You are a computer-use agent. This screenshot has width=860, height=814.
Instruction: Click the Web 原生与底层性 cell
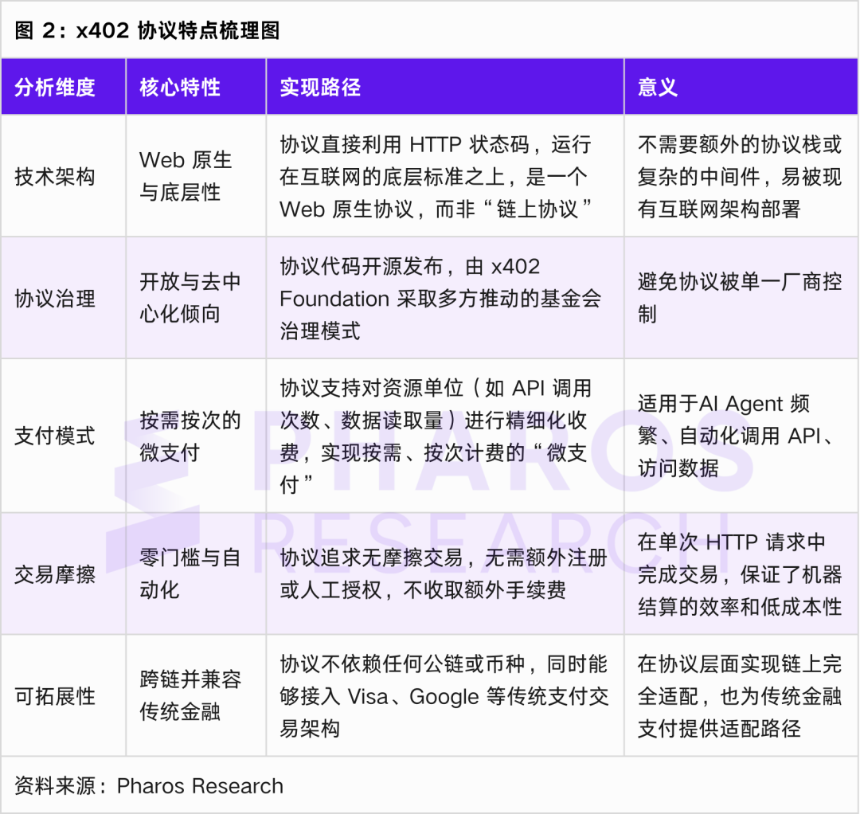[x=186, y=176]
